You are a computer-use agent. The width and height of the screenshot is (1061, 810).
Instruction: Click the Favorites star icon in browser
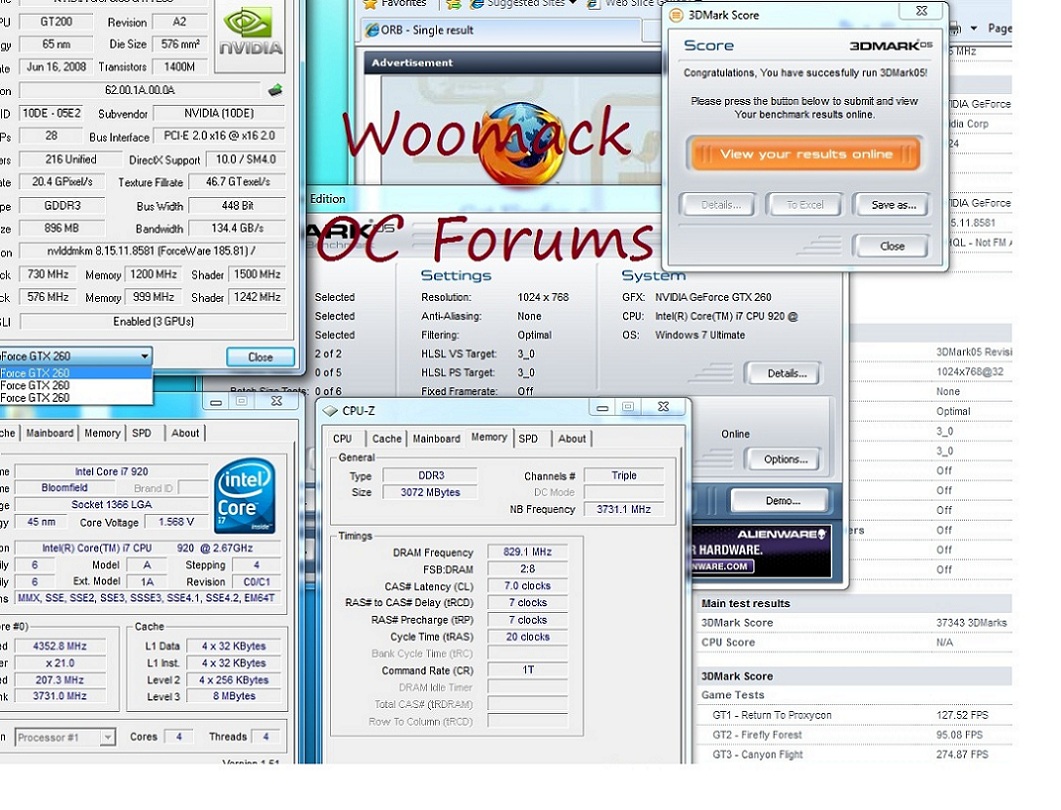pos(370,4)
